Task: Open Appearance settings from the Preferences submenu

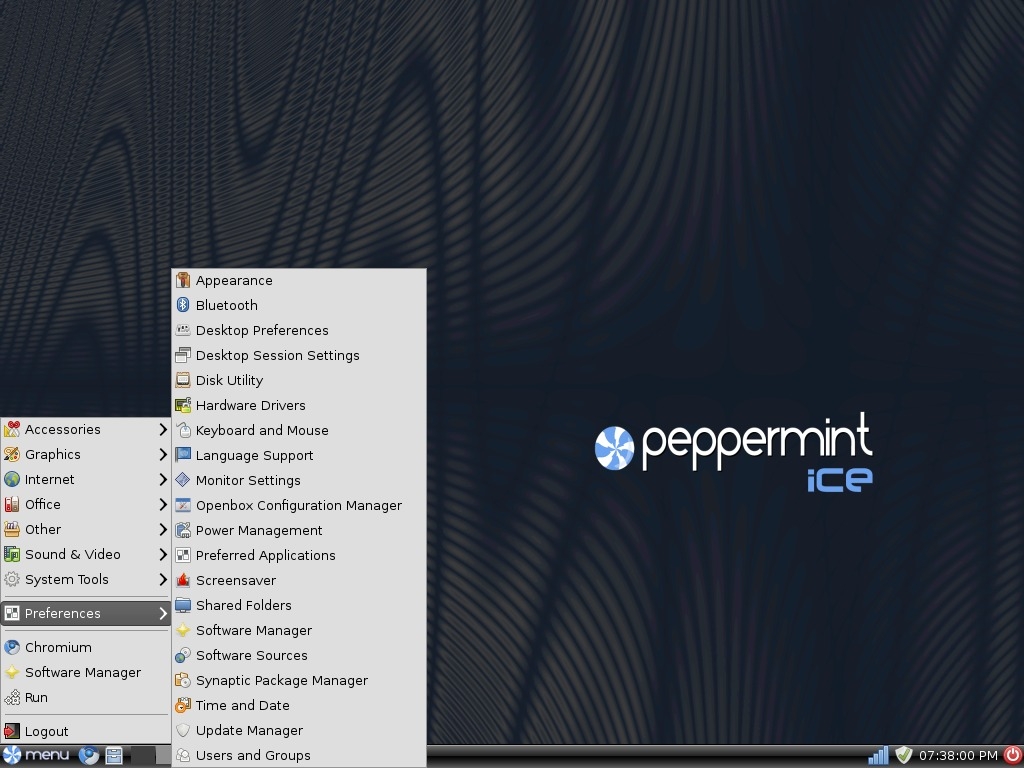Action: tap(299, 280)
